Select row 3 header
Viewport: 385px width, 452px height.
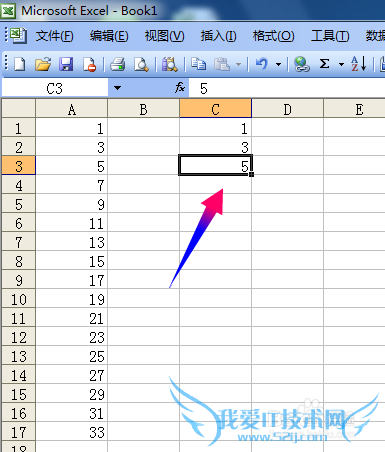pos(18,166)
